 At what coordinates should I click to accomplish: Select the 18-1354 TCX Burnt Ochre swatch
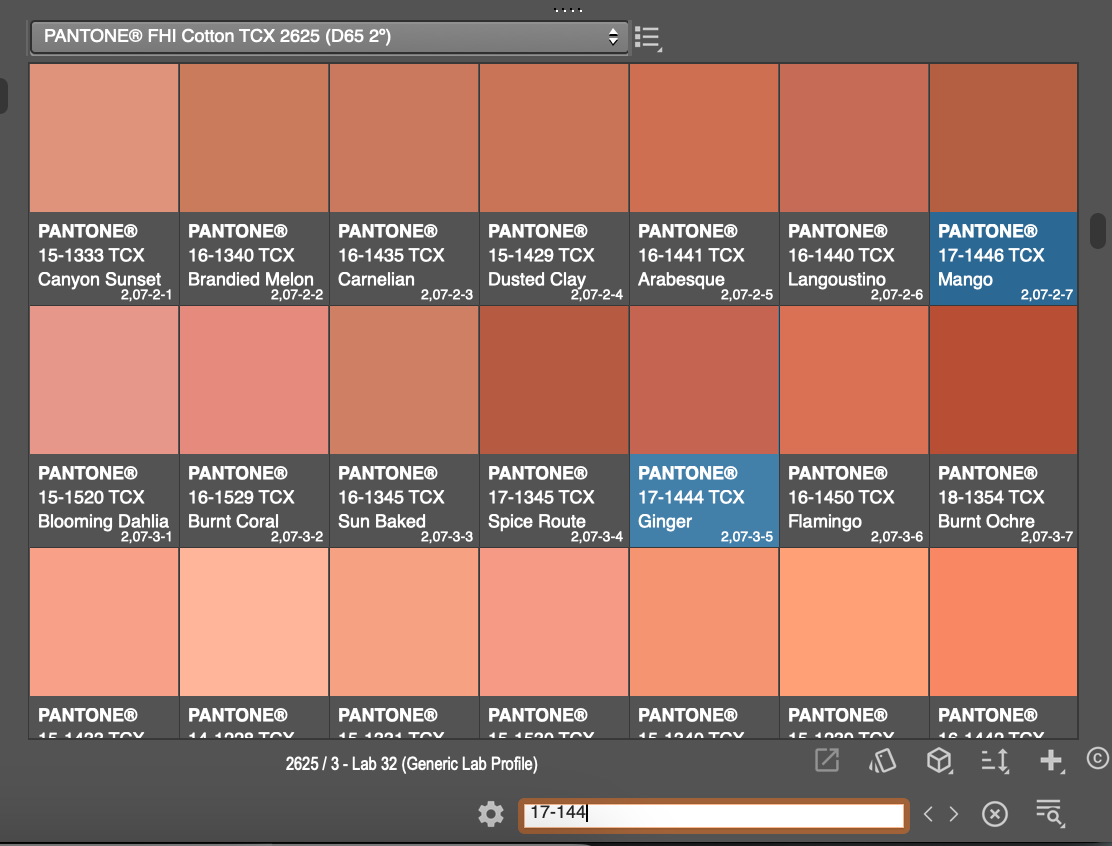pyautogui.click(x=1003, y=380)
